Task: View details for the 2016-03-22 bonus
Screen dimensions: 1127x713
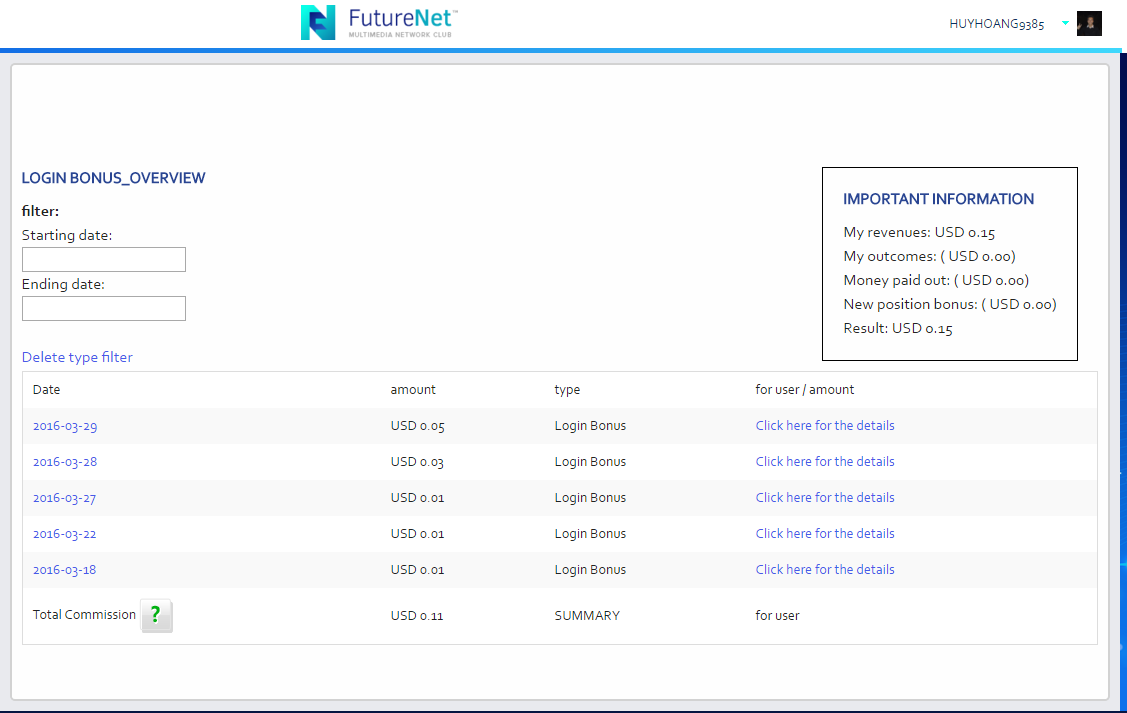Action: [x=825, y=534]
